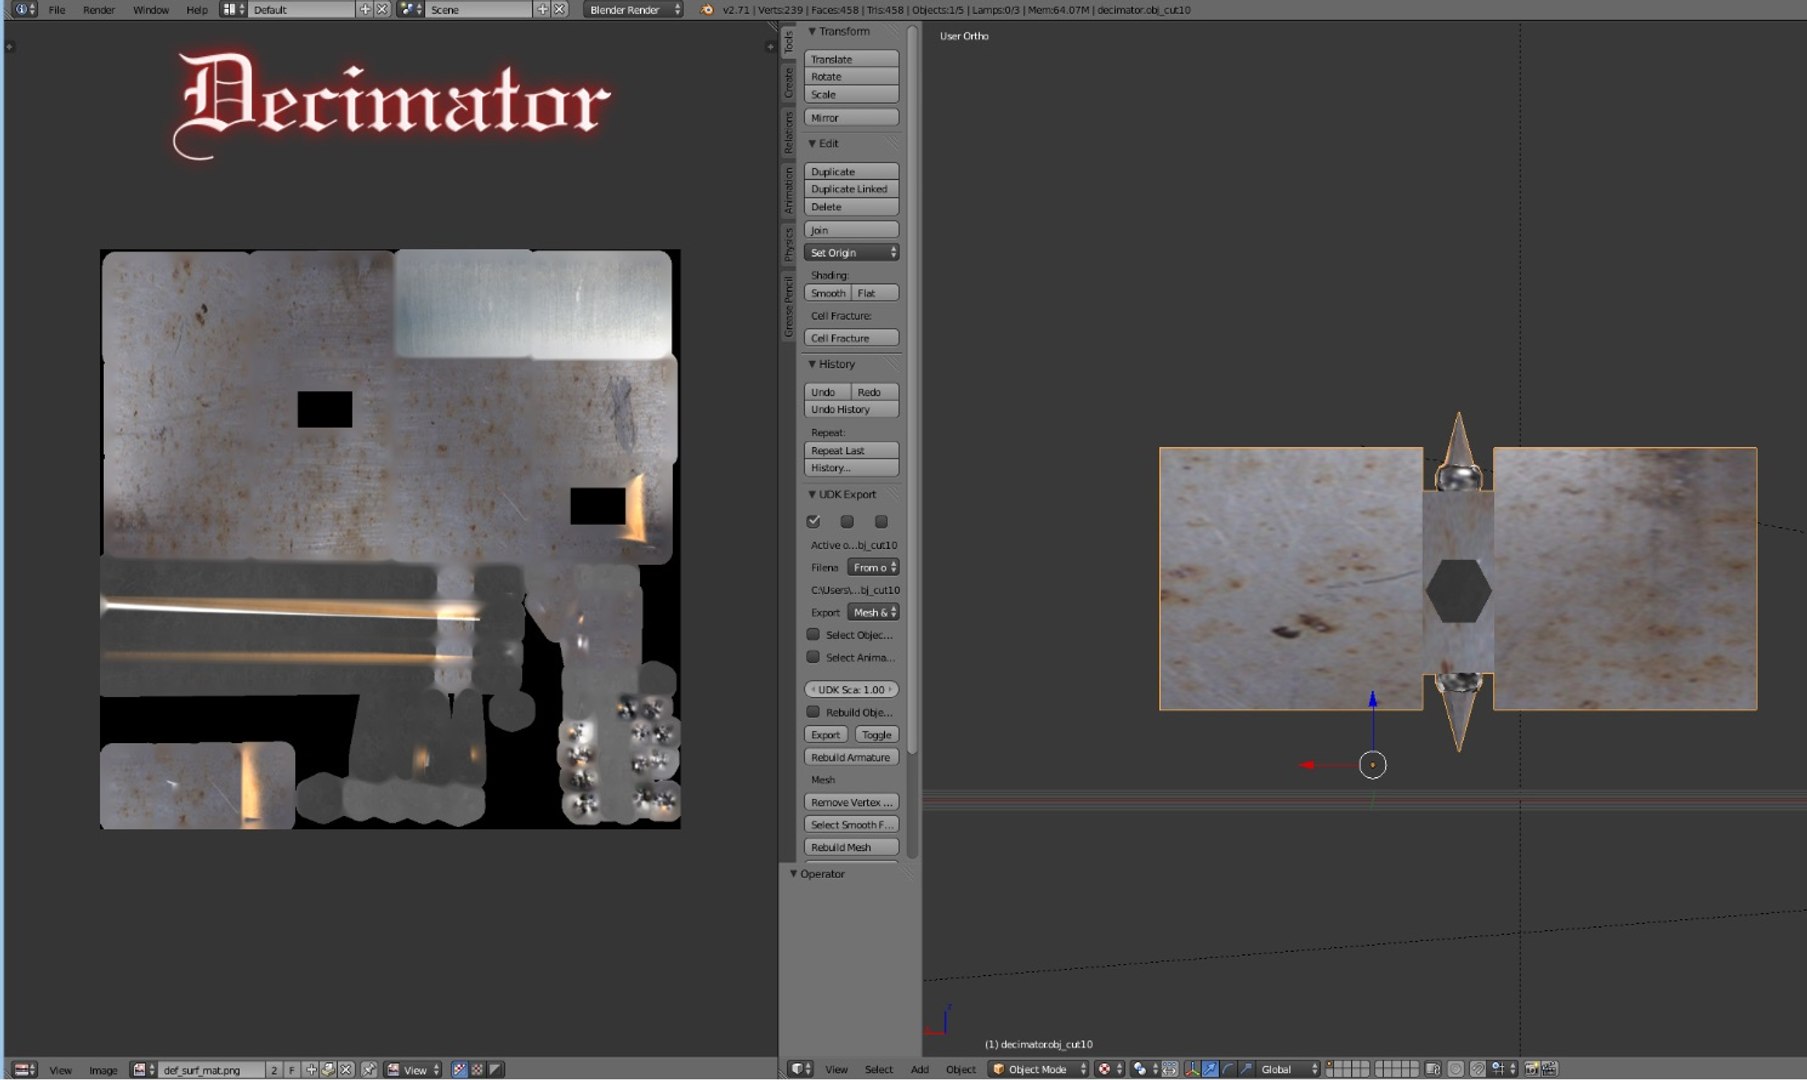
Task: Open the Object Mode dropdown
Action: pyautogui.click(x=1038, y=1069)
